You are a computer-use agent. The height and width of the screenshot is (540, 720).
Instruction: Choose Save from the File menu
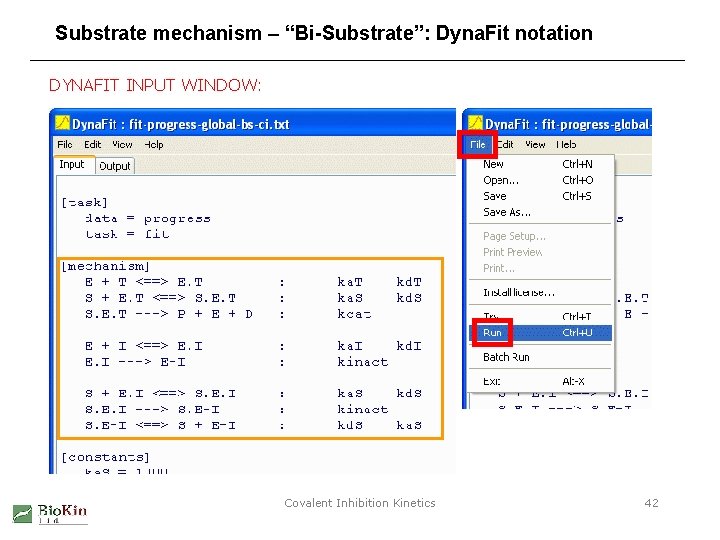pyautogui.click(x=540, y=196)
